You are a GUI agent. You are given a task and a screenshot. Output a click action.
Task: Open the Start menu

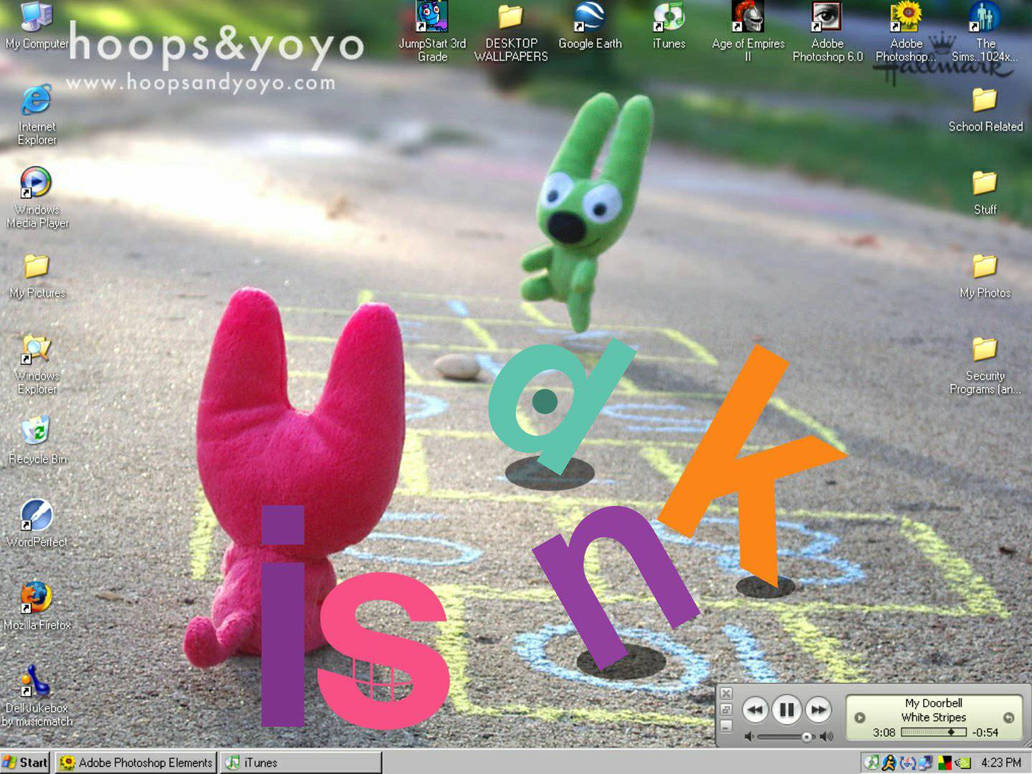coord(26,762)
